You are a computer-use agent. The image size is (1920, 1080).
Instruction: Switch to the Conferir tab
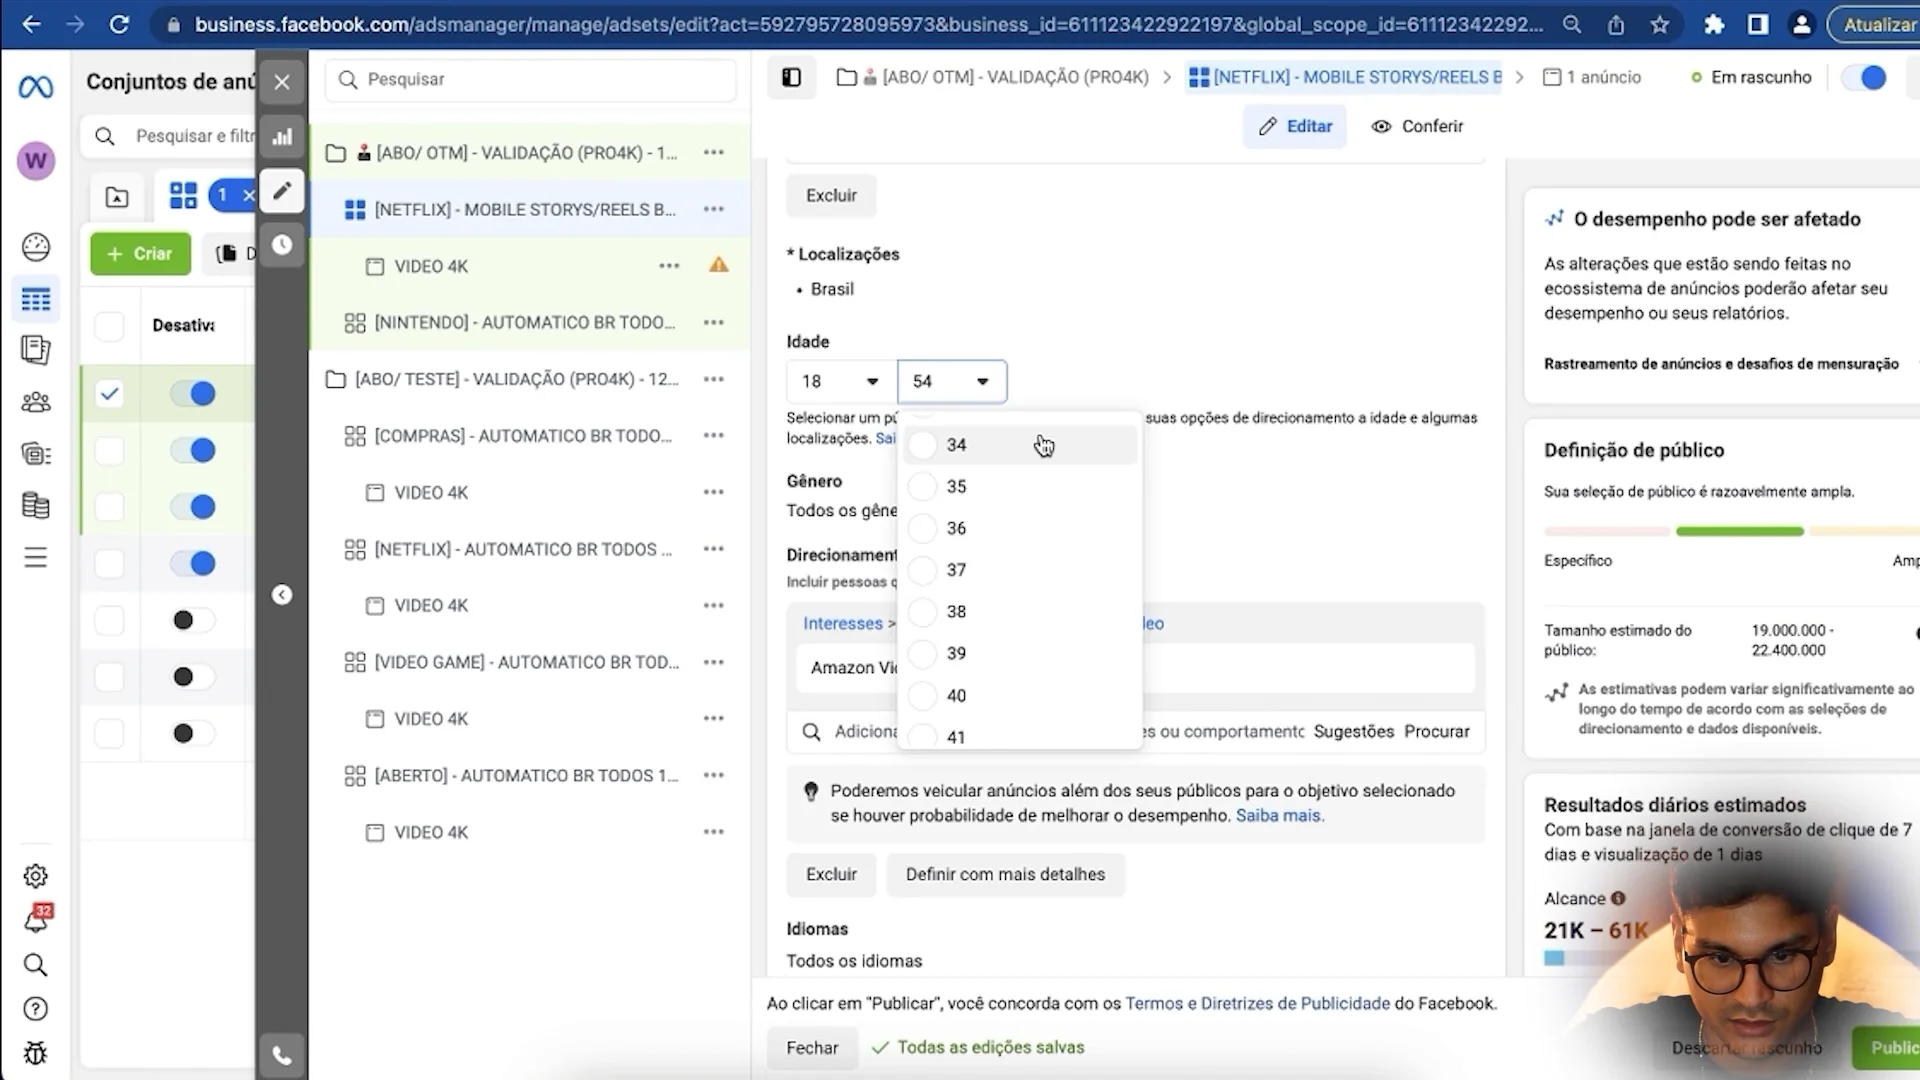point(1417,126)
